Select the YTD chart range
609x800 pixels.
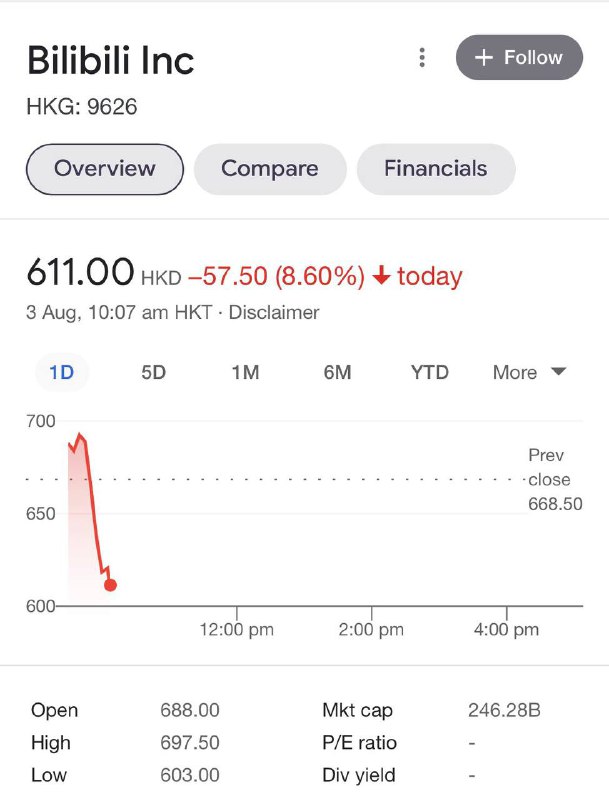pyautogui.click(x=428, y=371)
